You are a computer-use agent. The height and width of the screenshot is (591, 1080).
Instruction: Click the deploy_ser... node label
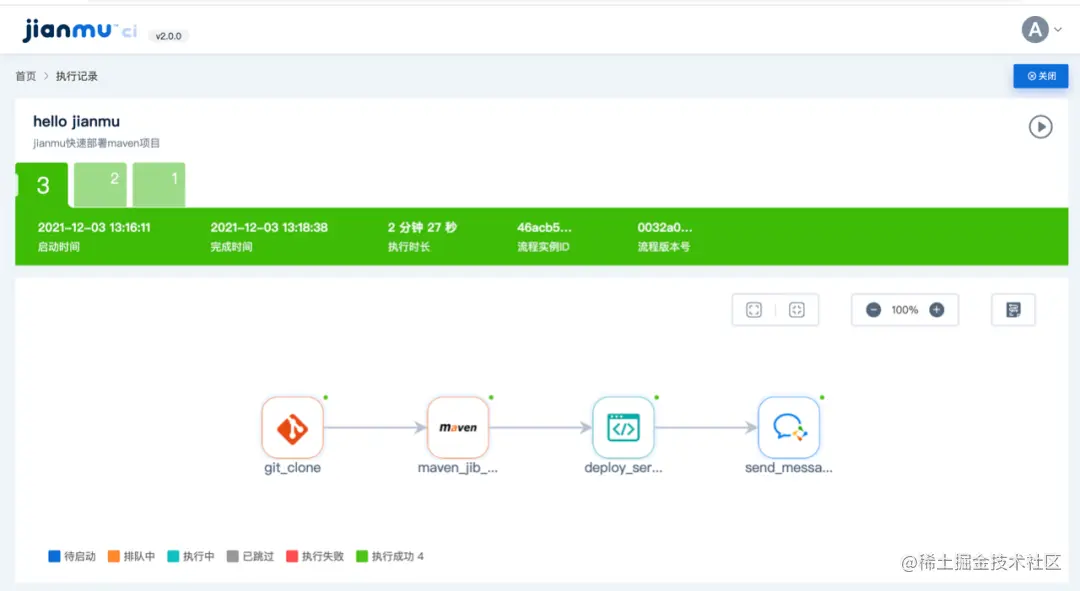click(623, 468)
